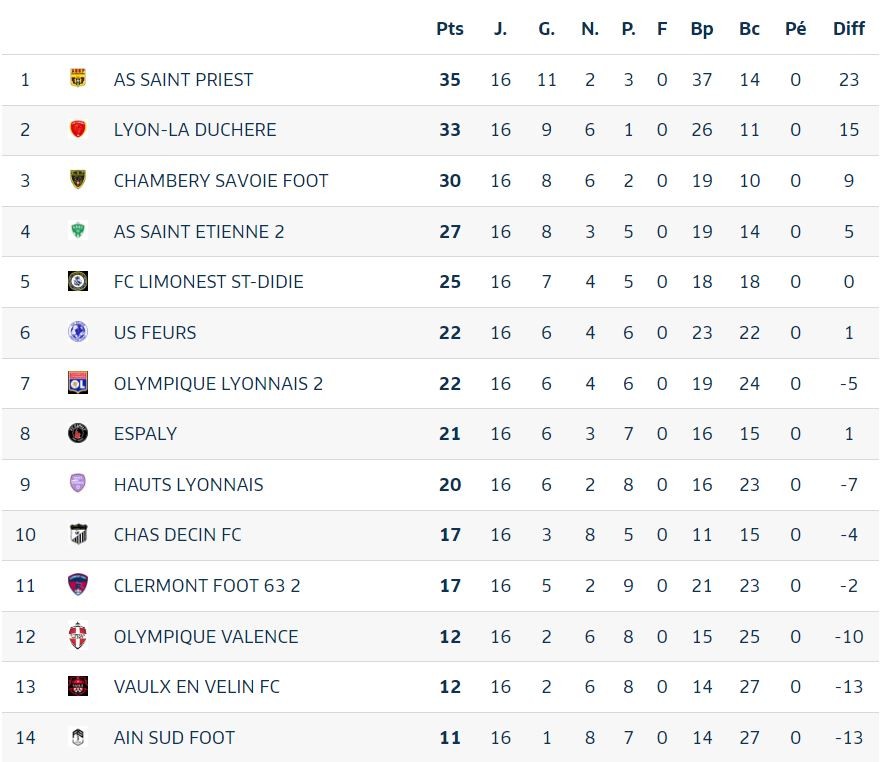The height and width of the screenshot is (762, 881).
Task: Open the HAUTS LYONNAIS team name
Action: click(x=188, y=484)
